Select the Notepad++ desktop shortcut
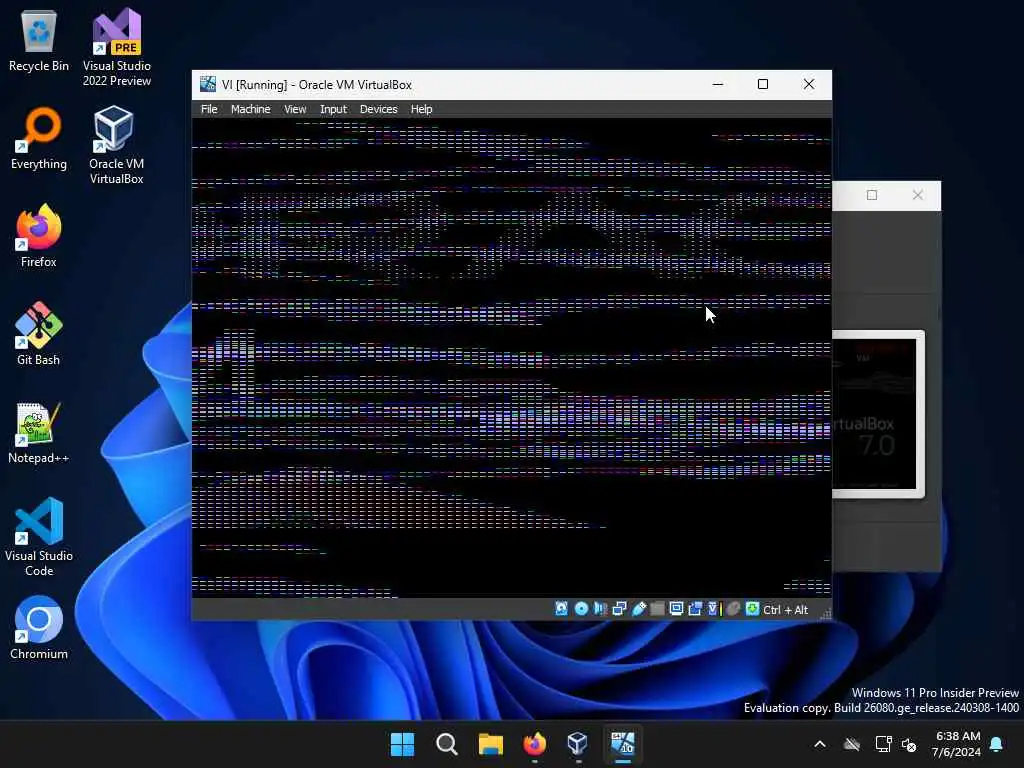 pos(39,432)
